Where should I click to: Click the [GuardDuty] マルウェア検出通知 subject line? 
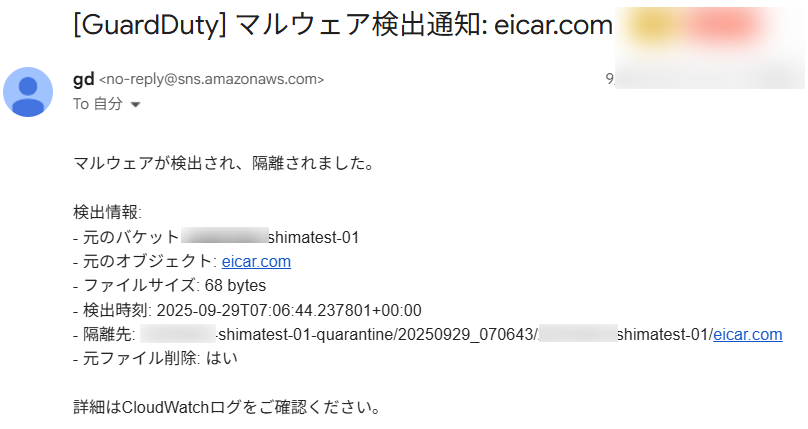[x=280, y=27]
